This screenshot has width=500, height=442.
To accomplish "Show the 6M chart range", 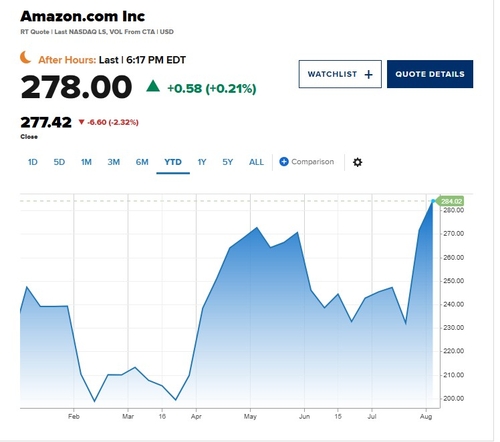I will click(x=142, y=162).
